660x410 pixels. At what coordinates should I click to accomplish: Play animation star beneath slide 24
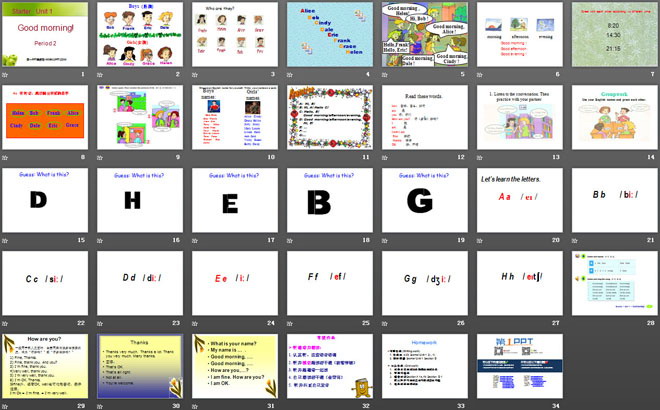click(x=195, y=324)
